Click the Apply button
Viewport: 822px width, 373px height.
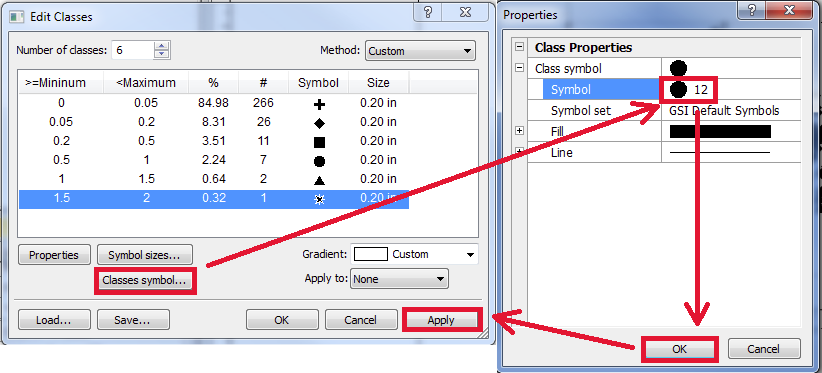click(441, 320)
